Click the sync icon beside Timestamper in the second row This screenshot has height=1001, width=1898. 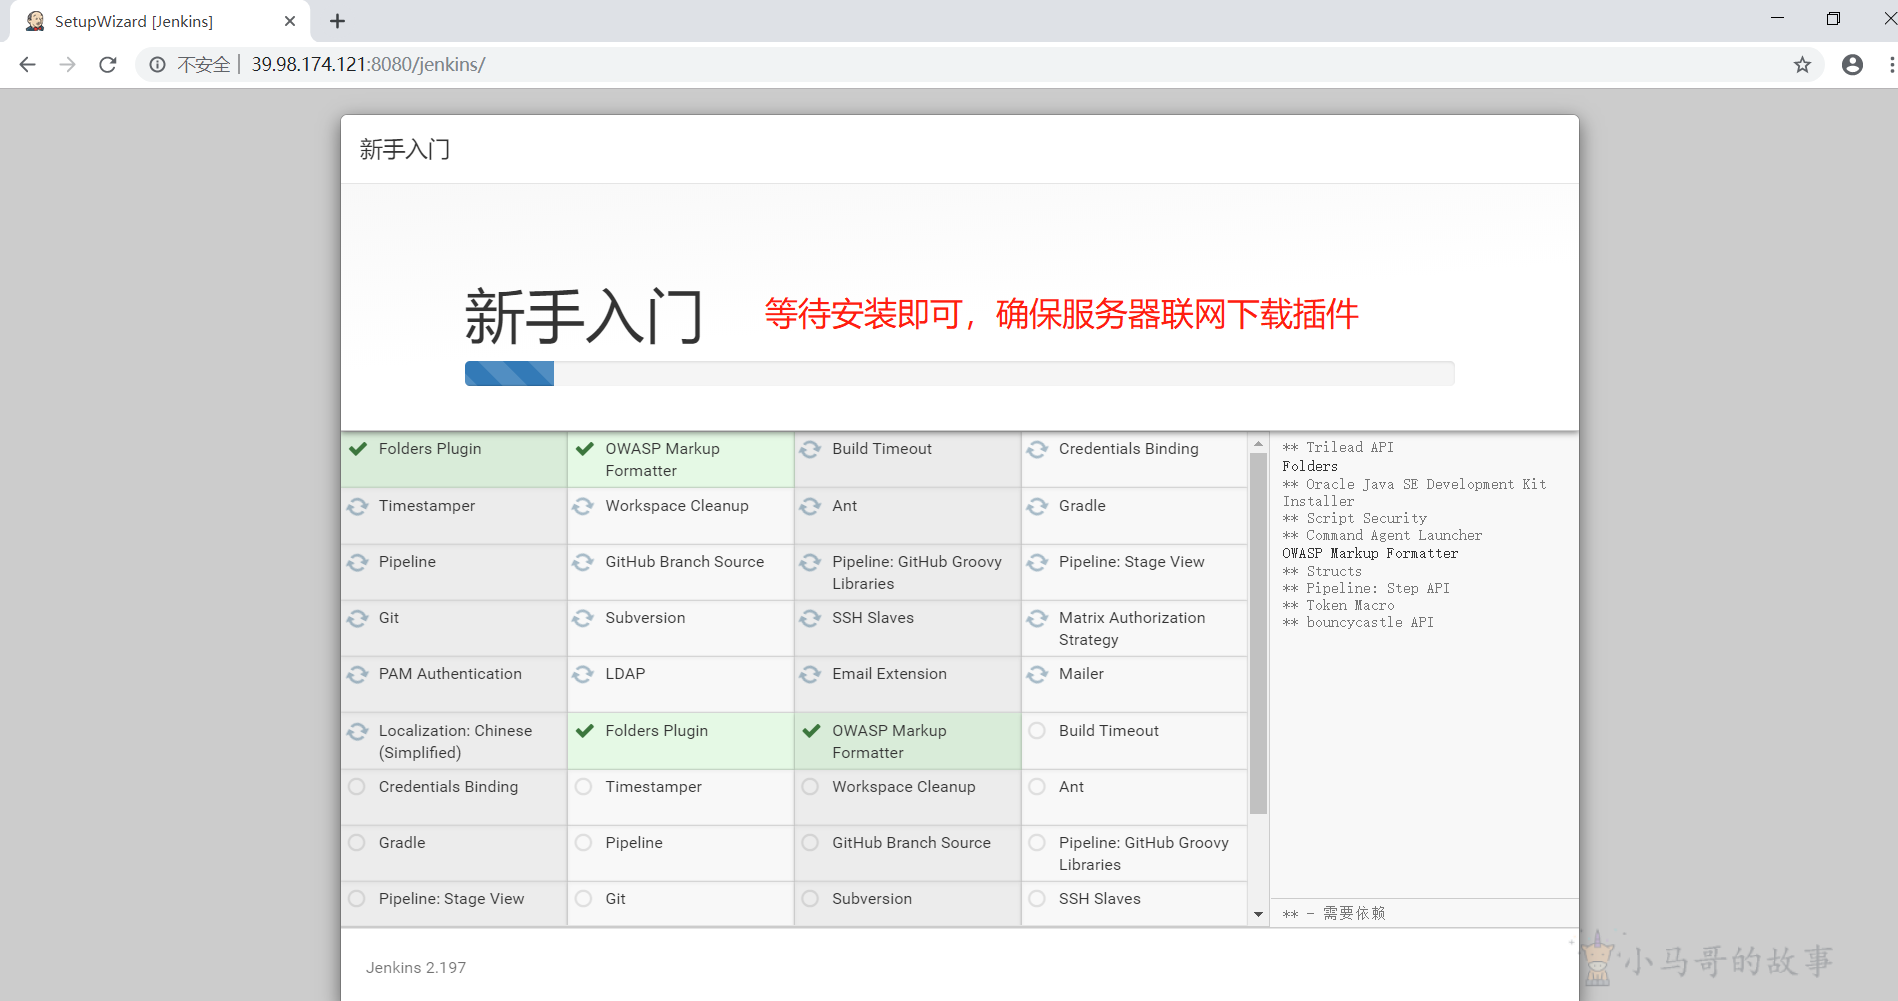click(x=358, y=506)
